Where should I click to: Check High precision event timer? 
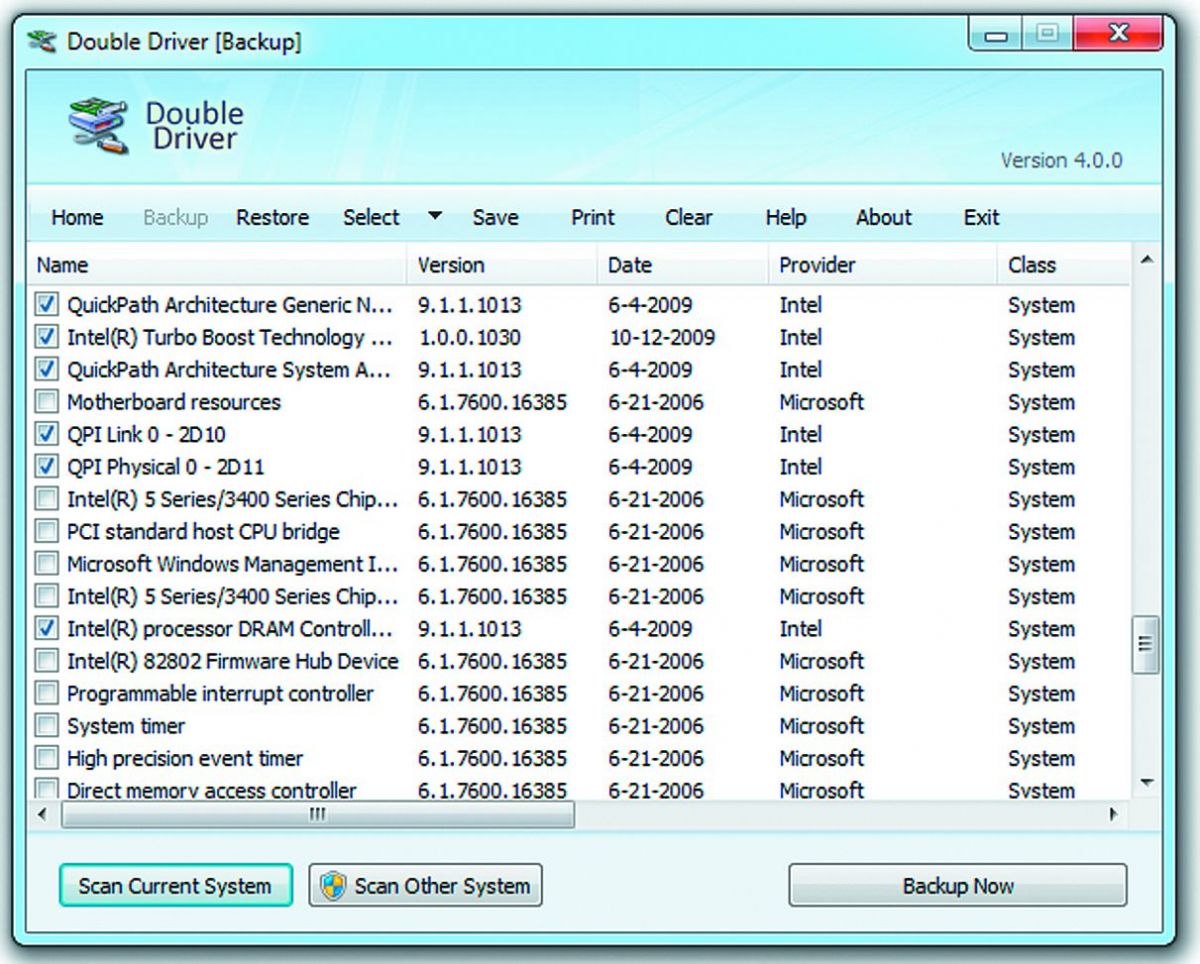(x=46, y=757)
